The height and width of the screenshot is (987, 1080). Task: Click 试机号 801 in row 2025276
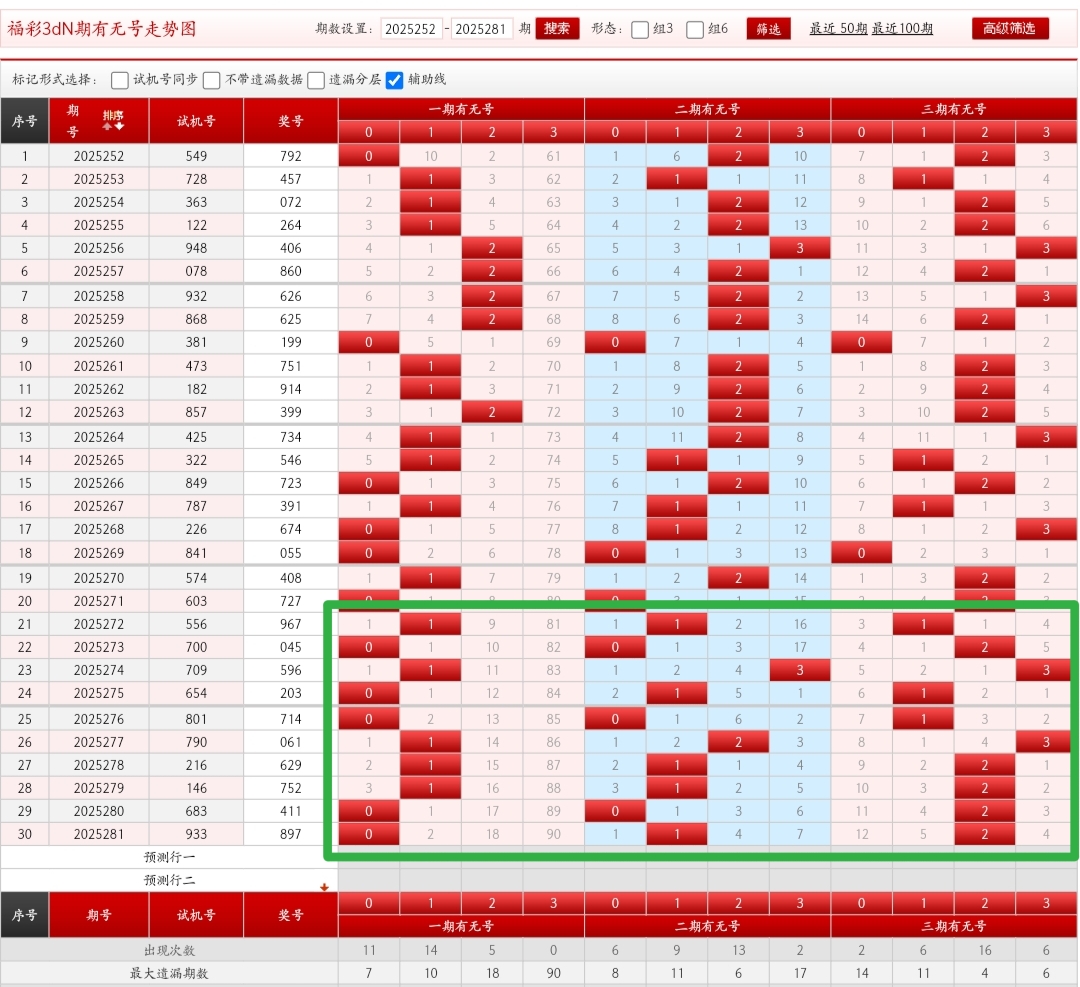(x=196, y=719)
